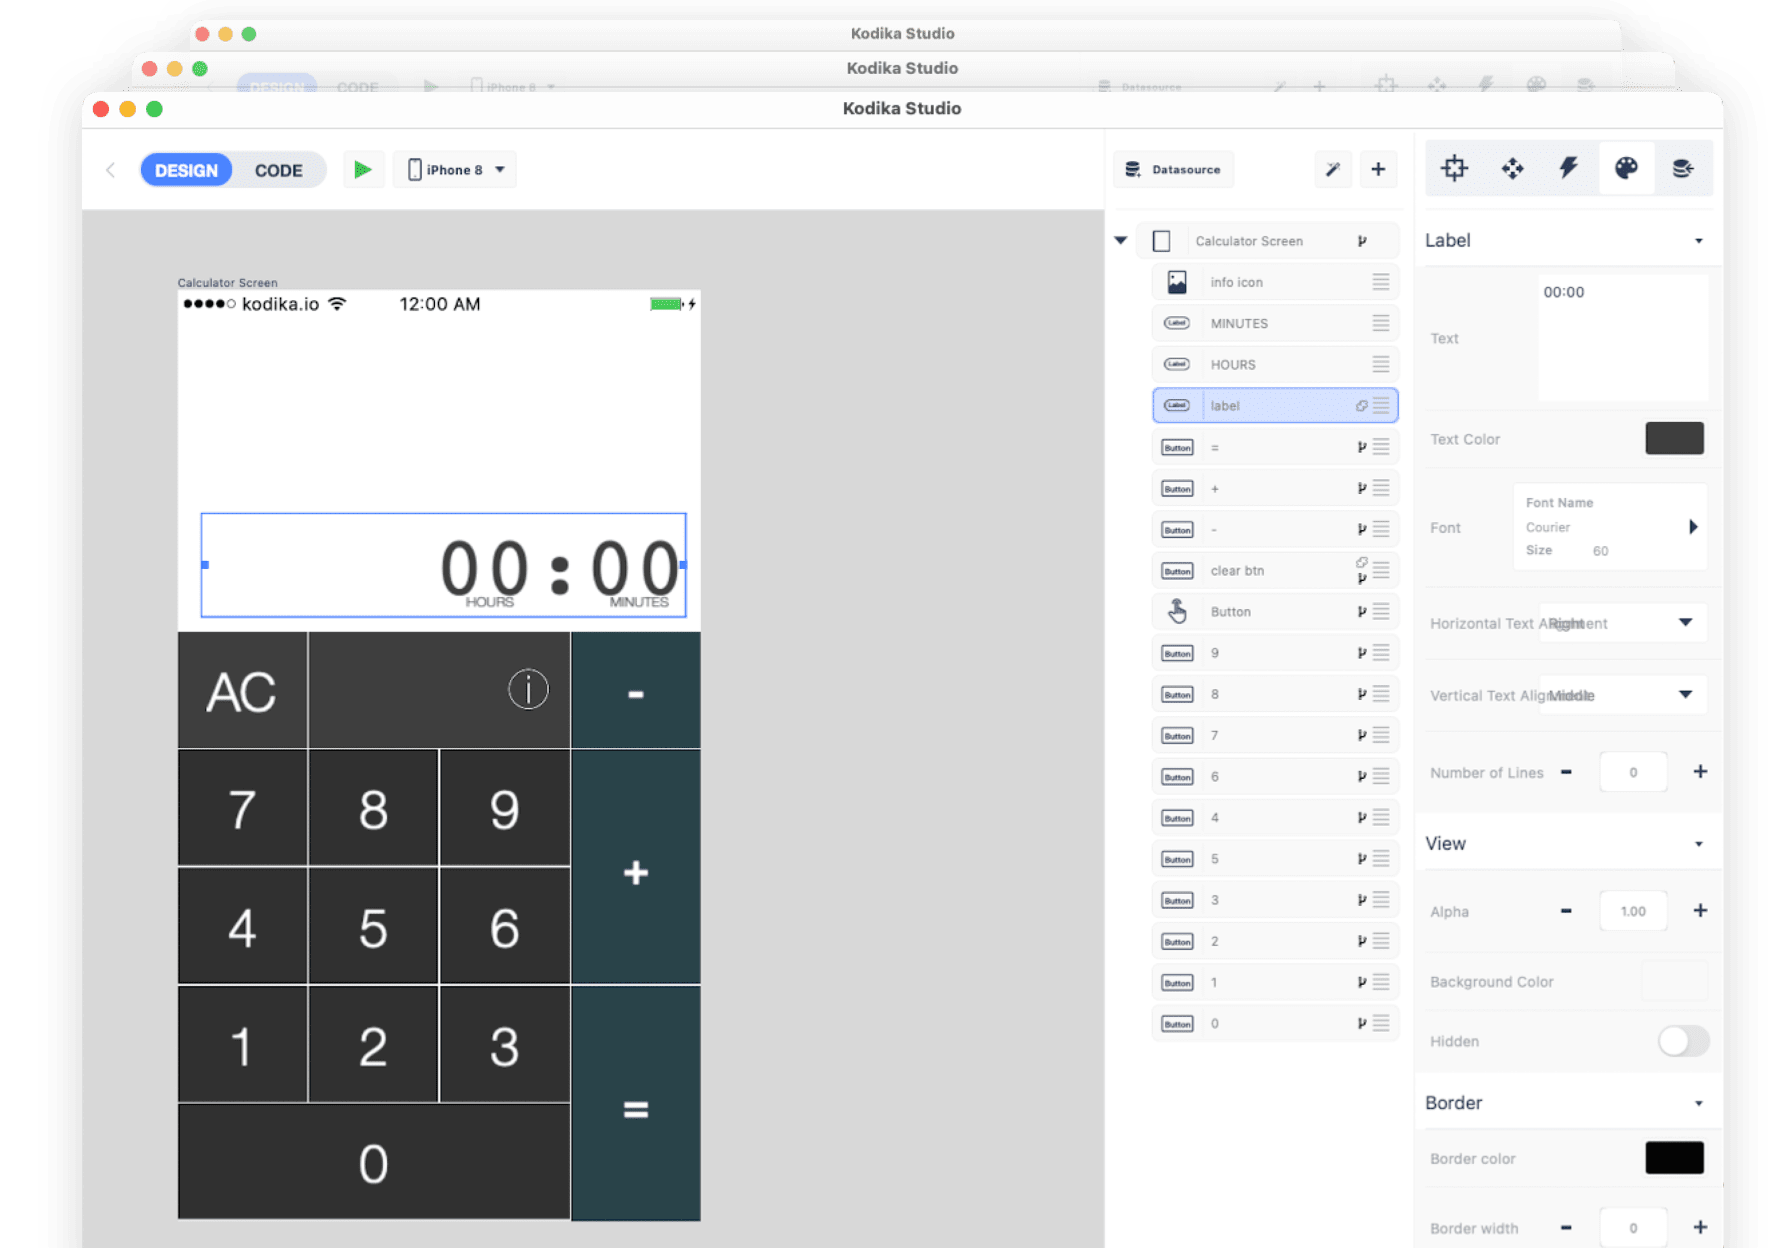This screenshot has width=1786, height=1248.
Task: Edit the Text field containing 00:00
Action: pyautogui.click(x=1622, y=340)
